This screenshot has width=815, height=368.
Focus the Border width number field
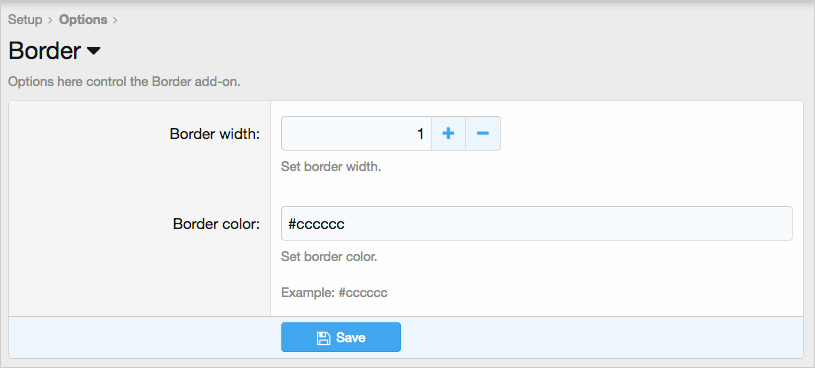tap(357, 134)
